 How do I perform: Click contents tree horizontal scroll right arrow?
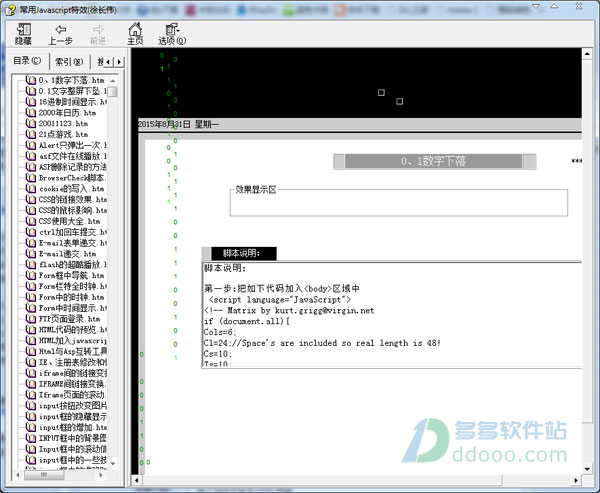(x=101, y=475)
